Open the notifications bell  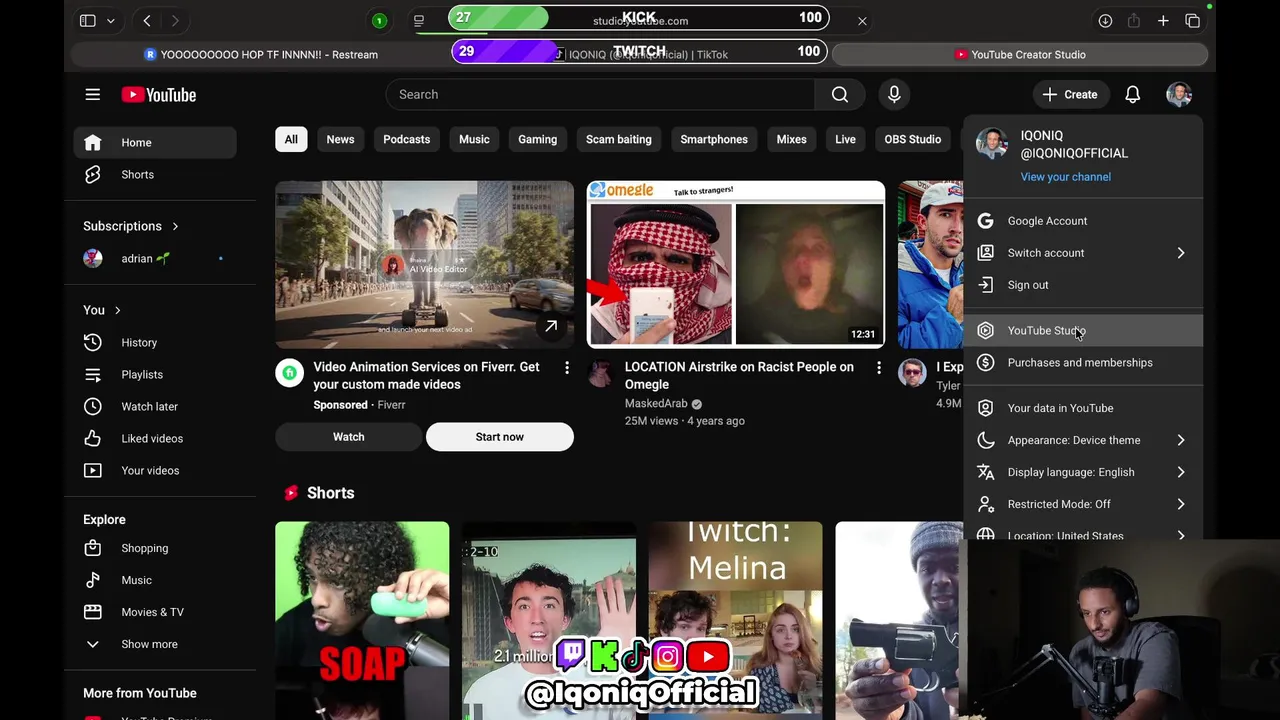(x=1132, y=94)
